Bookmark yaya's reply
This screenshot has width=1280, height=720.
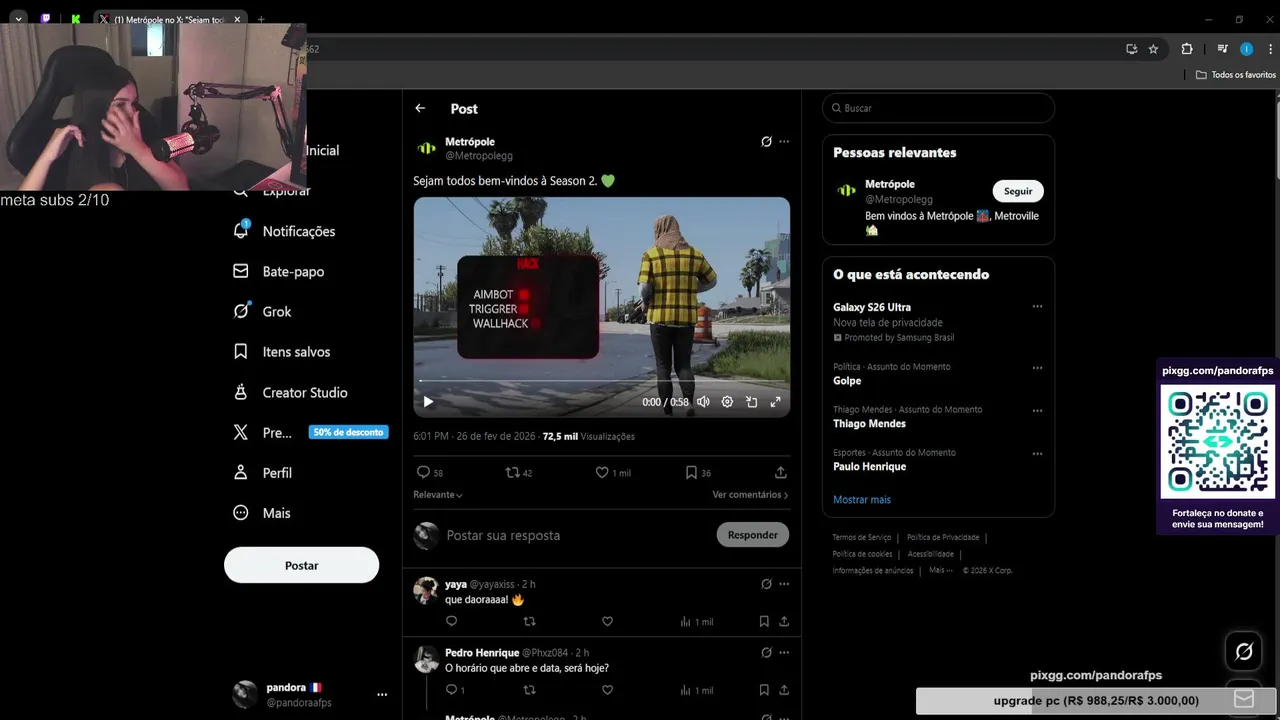click(764, 622)
